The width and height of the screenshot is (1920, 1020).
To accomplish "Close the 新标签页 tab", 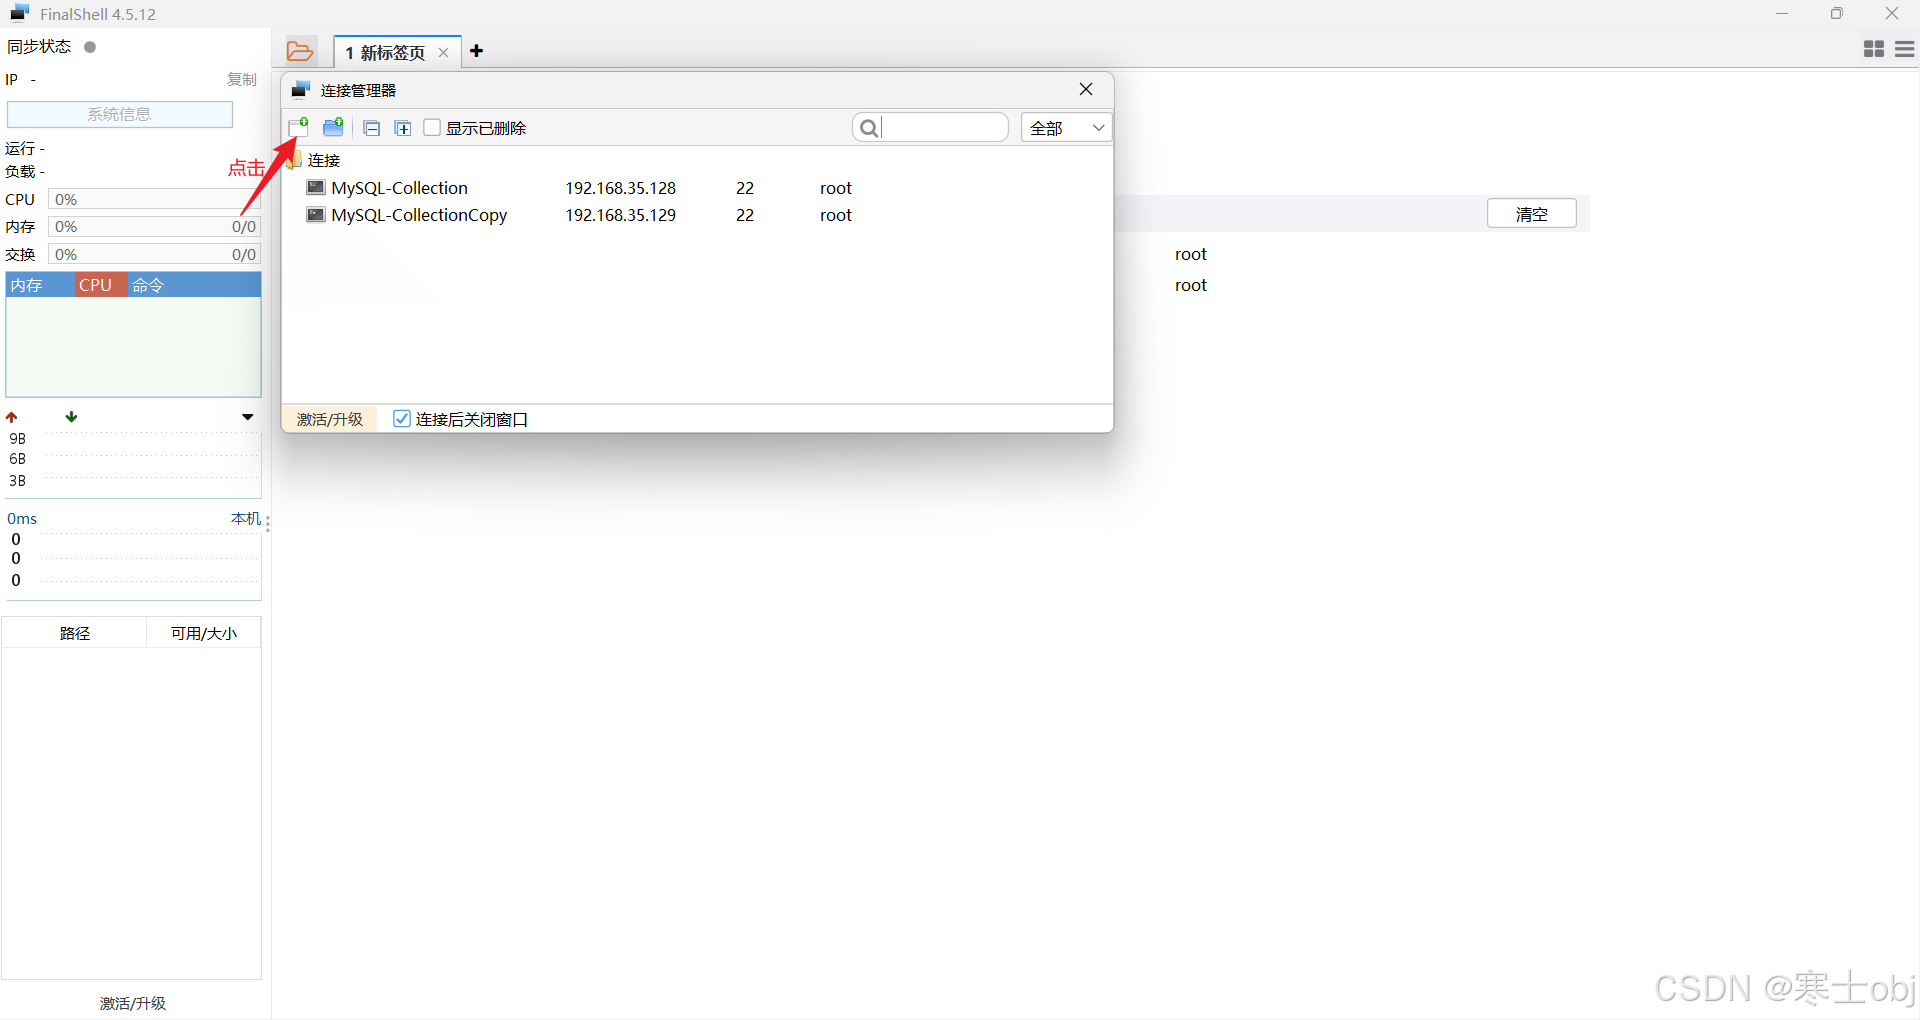I will 443,52.
